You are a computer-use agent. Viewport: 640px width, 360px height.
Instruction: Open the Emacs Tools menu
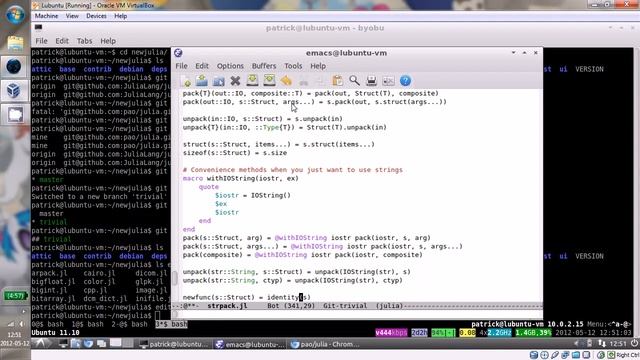[293, 66]
